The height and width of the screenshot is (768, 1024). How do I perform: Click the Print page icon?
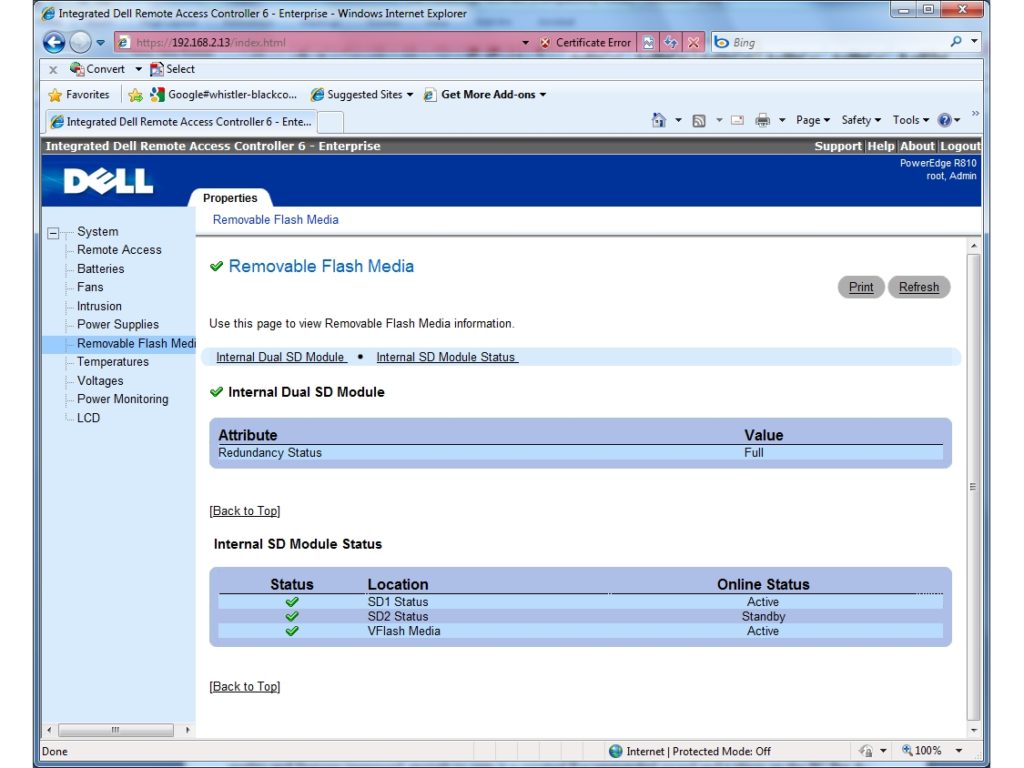760,119
